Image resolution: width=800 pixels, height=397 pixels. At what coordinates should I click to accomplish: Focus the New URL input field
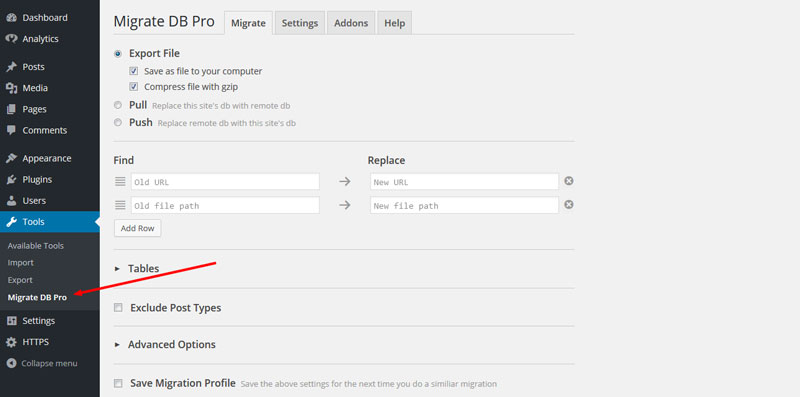(x=464, y=182)
